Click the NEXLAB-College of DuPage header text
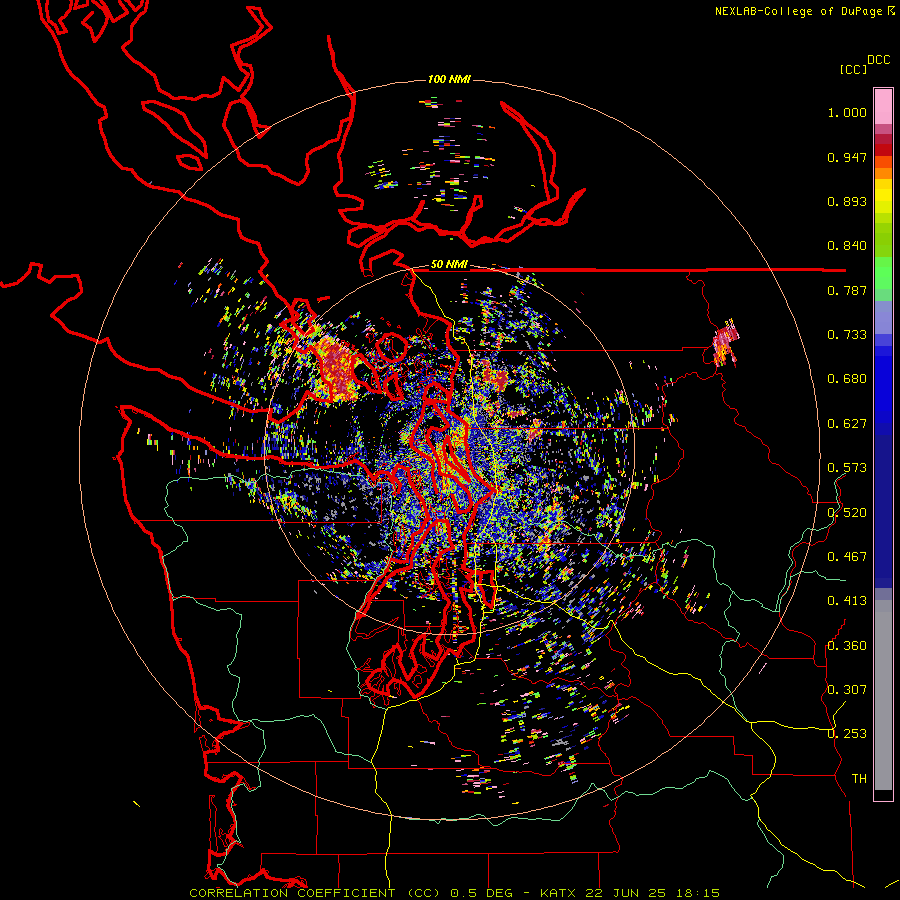900x900 pixels. (x=798, y=11)
